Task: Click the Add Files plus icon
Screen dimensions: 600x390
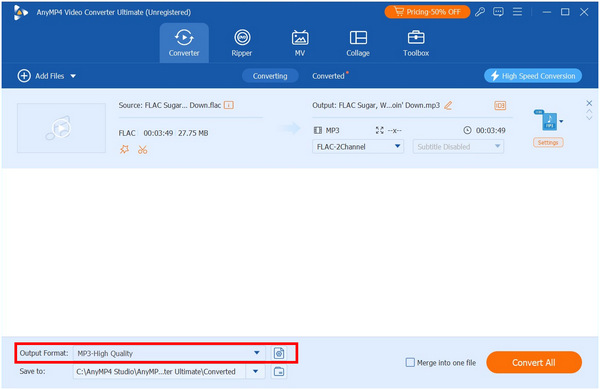Action: [24, 76]
